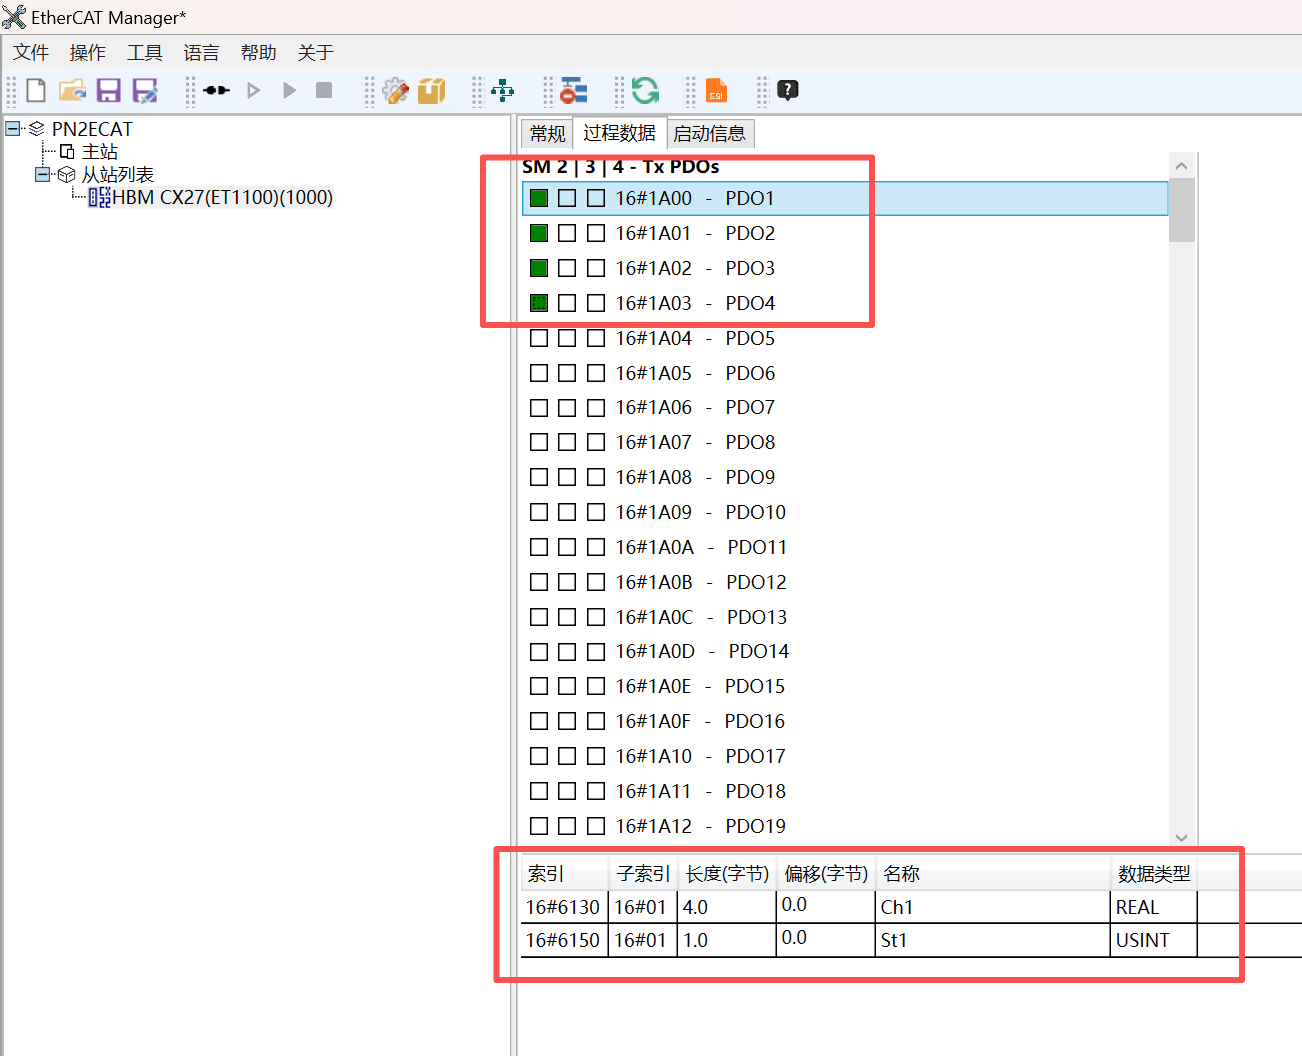The width and height of the screenshot is (1302, 1056).
Task: Click the 索引 column header
Action: pyautogui.click(x=564, y=874)
